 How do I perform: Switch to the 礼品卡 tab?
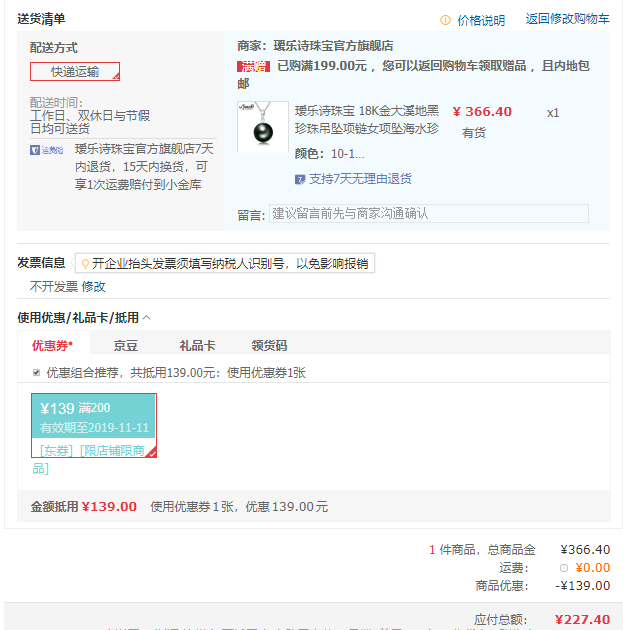click(197, 346)
